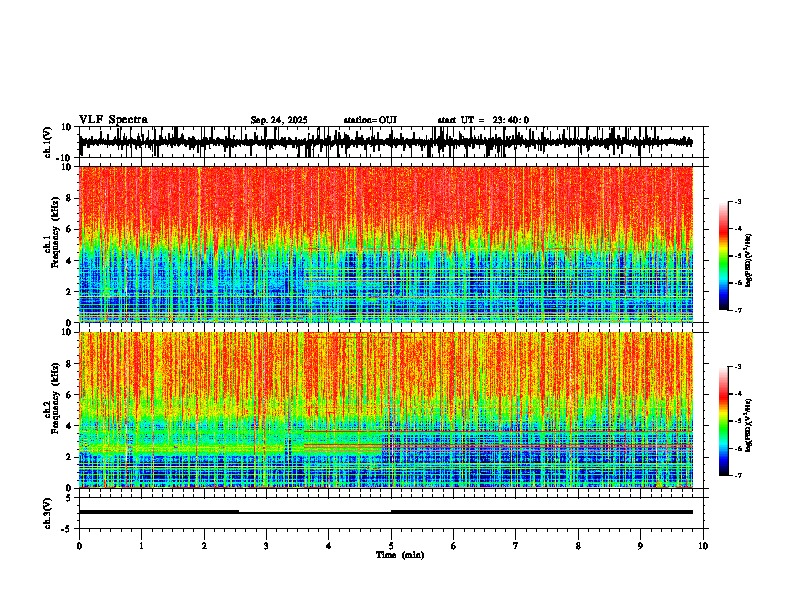Click the thin segment of the ch.3 trace
Viewport: 792px width, 612px height.
tap(315, 512)
